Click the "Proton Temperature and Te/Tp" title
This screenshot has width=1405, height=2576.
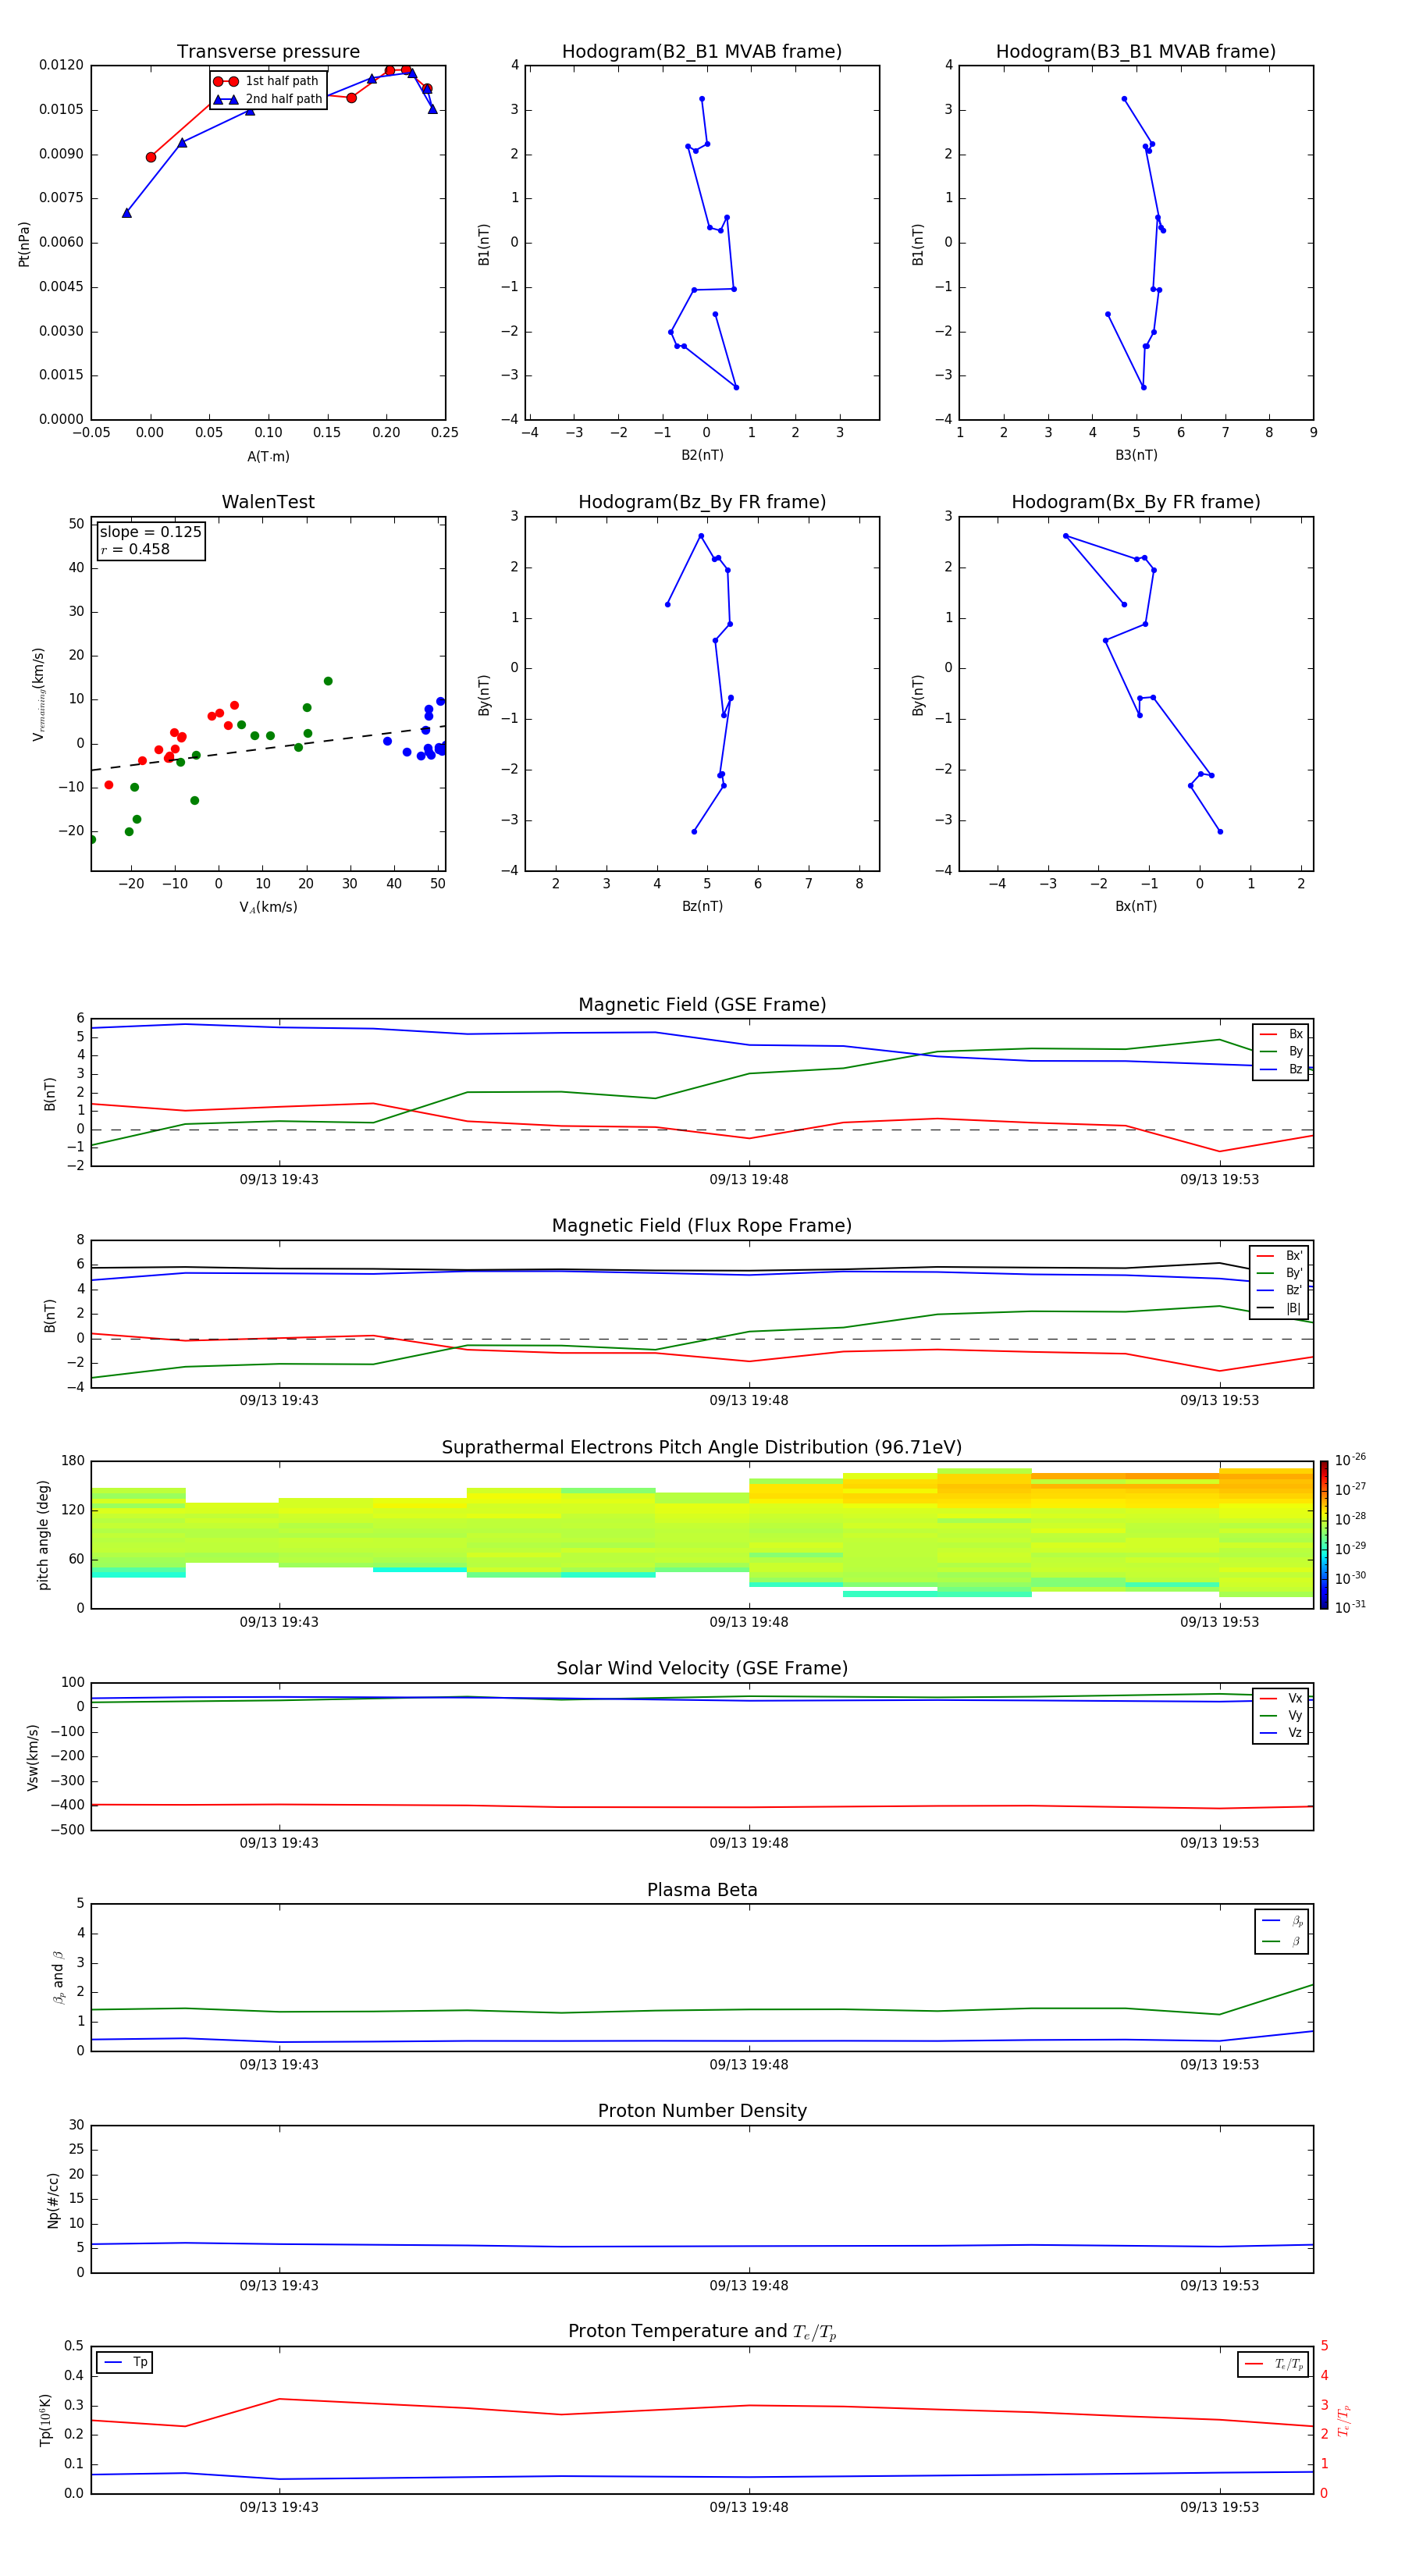click(x=702, y=2332)
